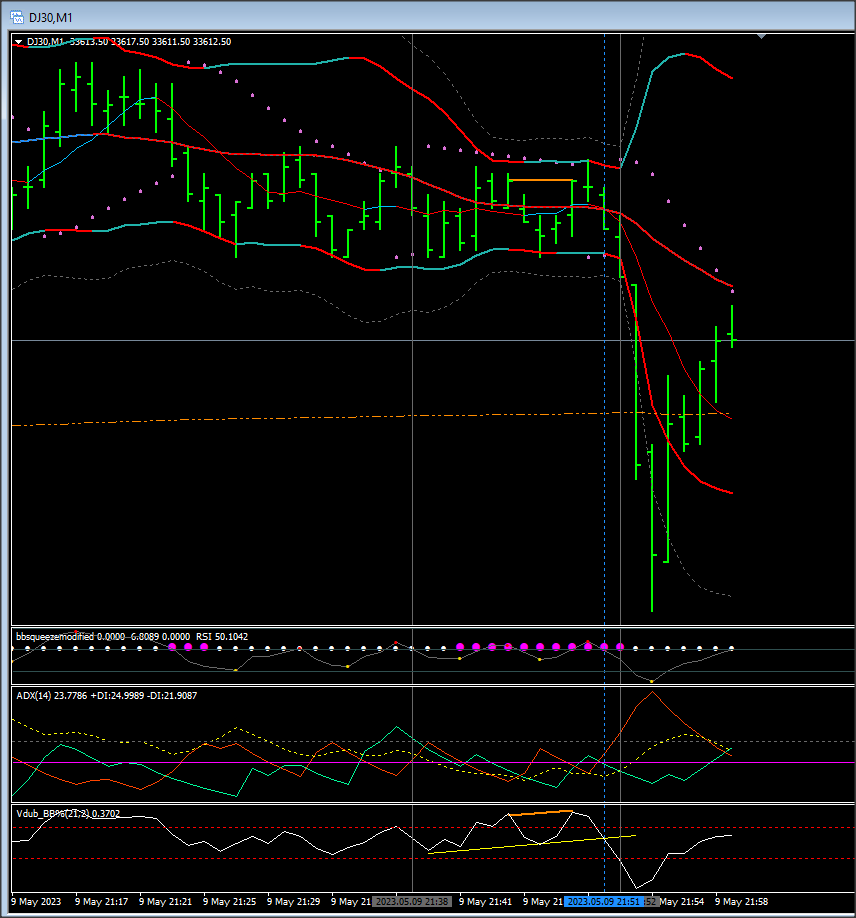Click the OHLC values text 33613.50 33617.50
Screen dimensions: 856x918
pos(109,42)
